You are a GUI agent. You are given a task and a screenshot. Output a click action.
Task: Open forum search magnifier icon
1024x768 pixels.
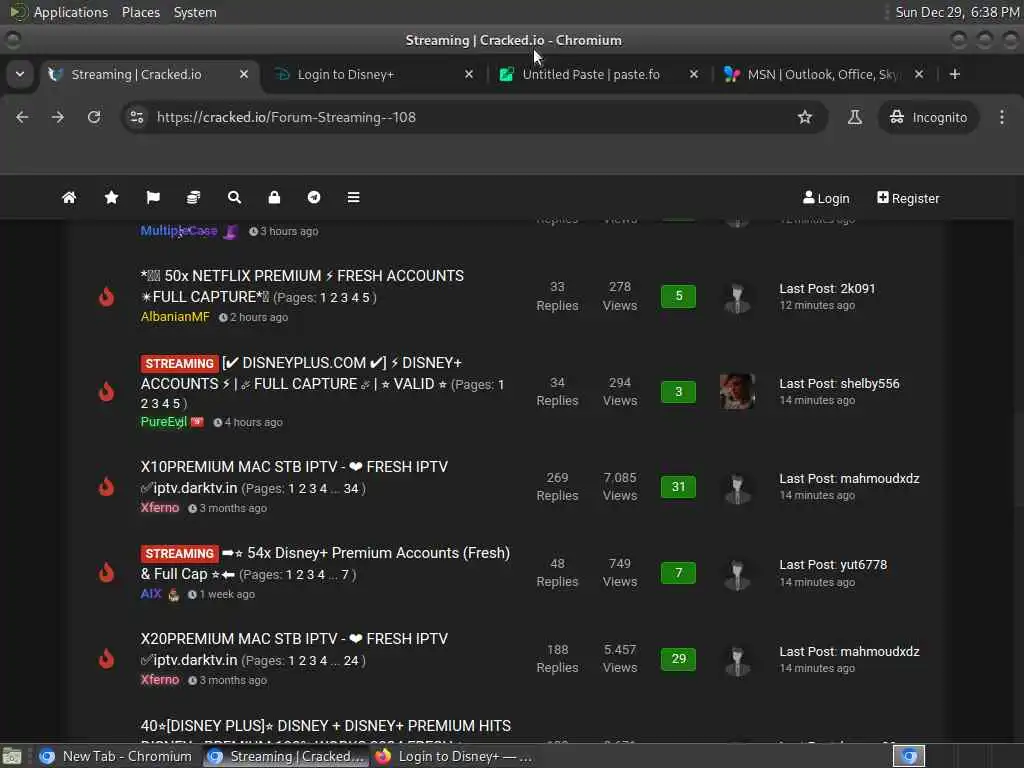tap(234, 197)
